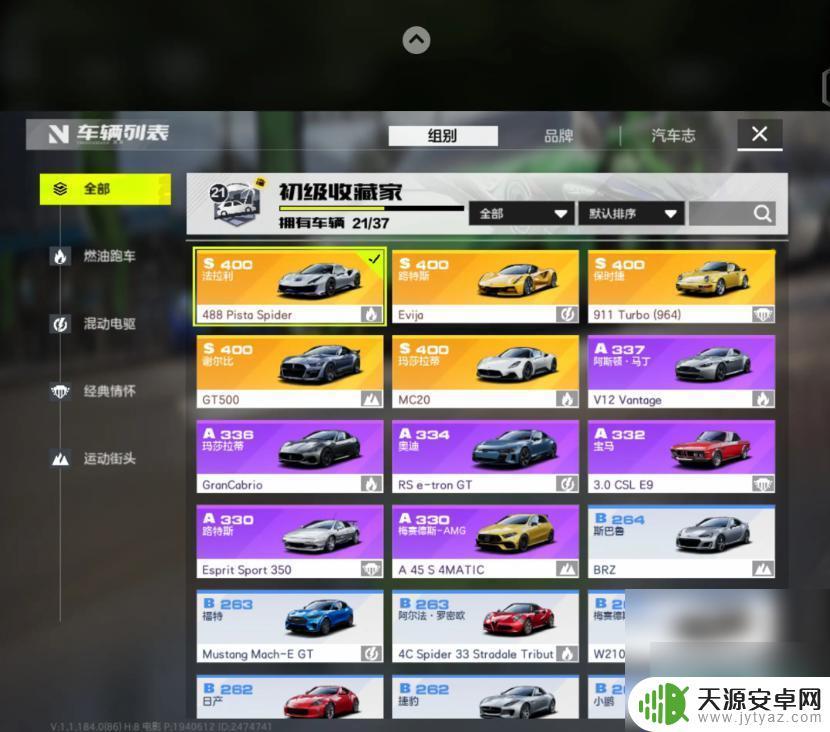This screenshot has width=830, height=732.
Task: Click electric type icon on Mustang Mach-E GT
Action: click(371, 654)
